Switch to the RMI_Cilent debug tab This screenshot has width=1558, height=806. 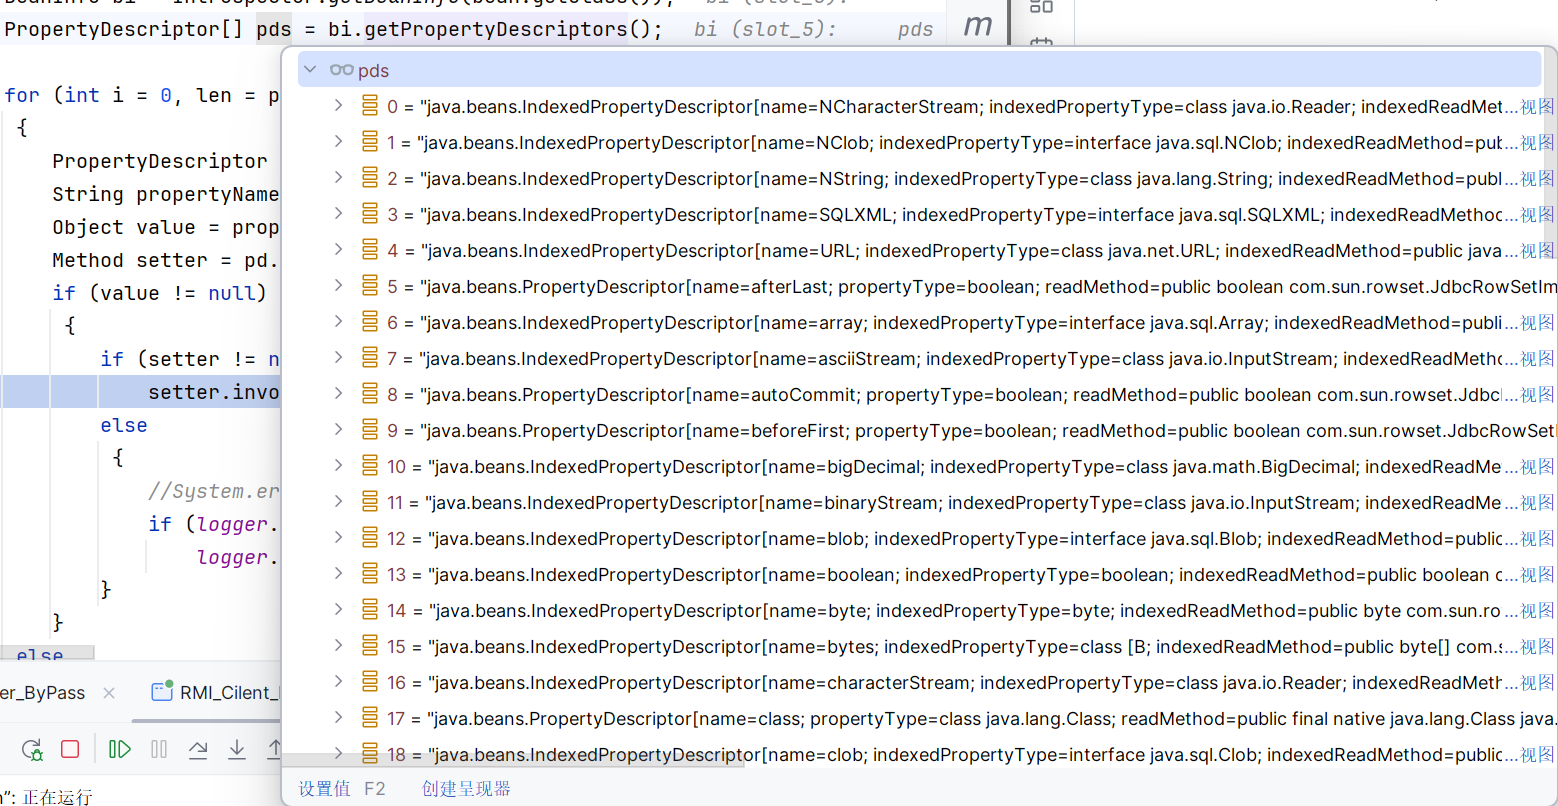click(223, 692)
